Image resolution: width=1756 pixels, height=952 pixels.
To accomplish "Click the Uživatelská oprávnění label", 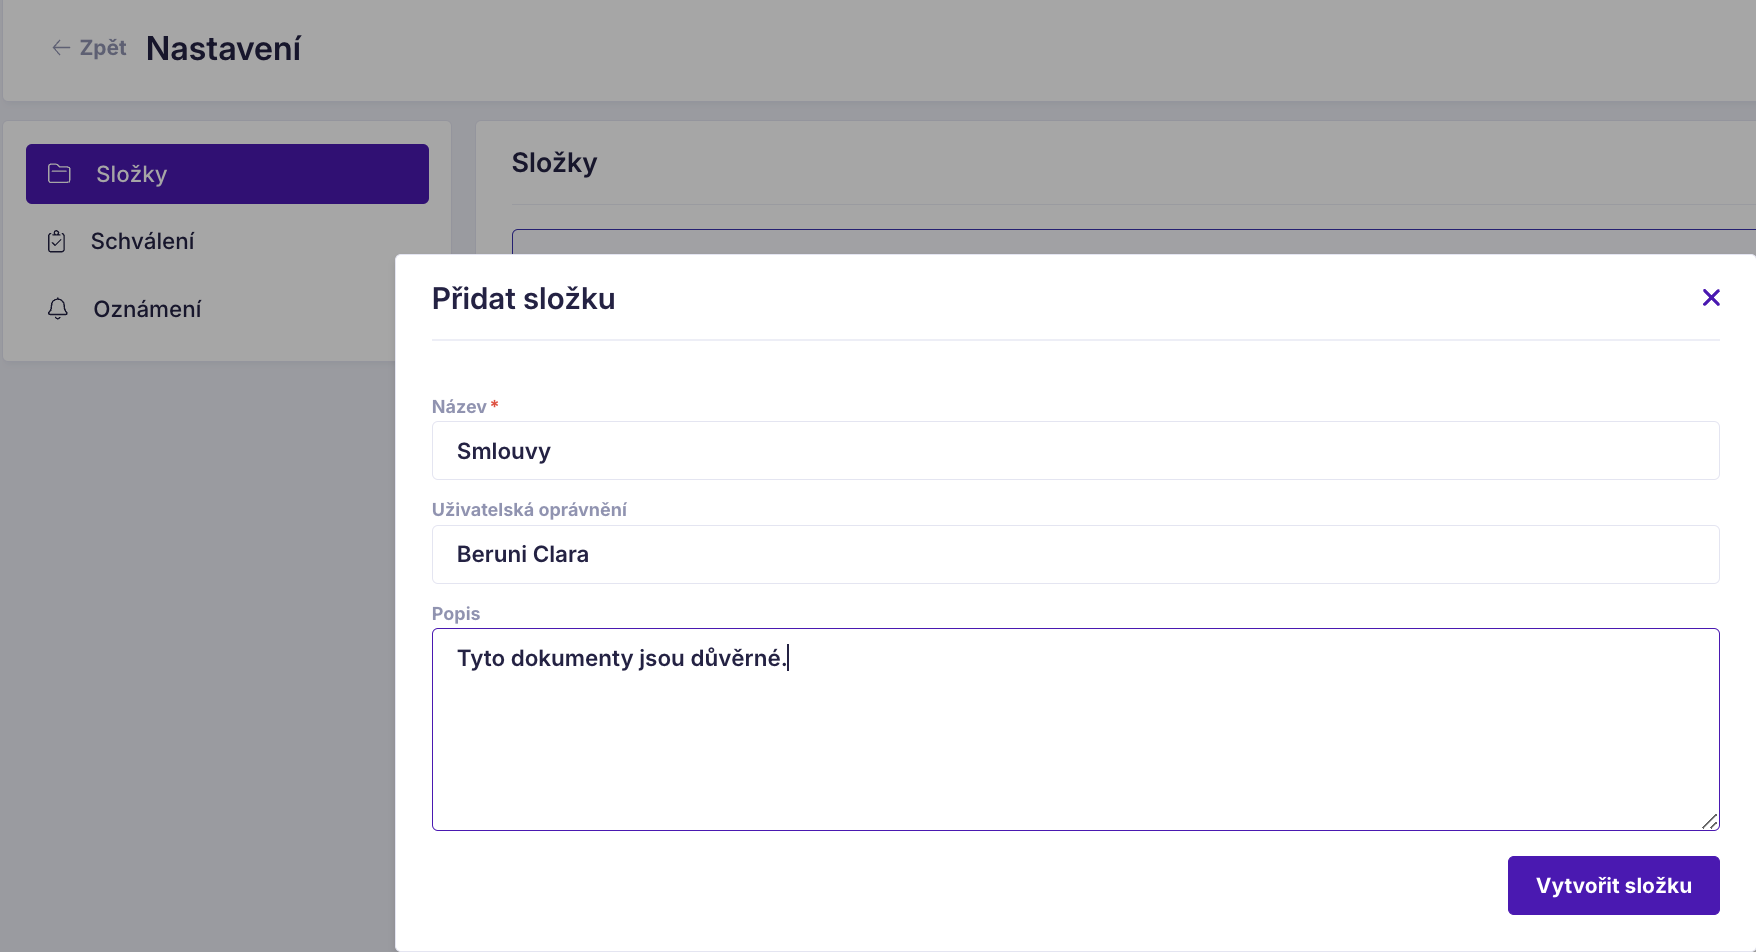I will click(529, 509).
